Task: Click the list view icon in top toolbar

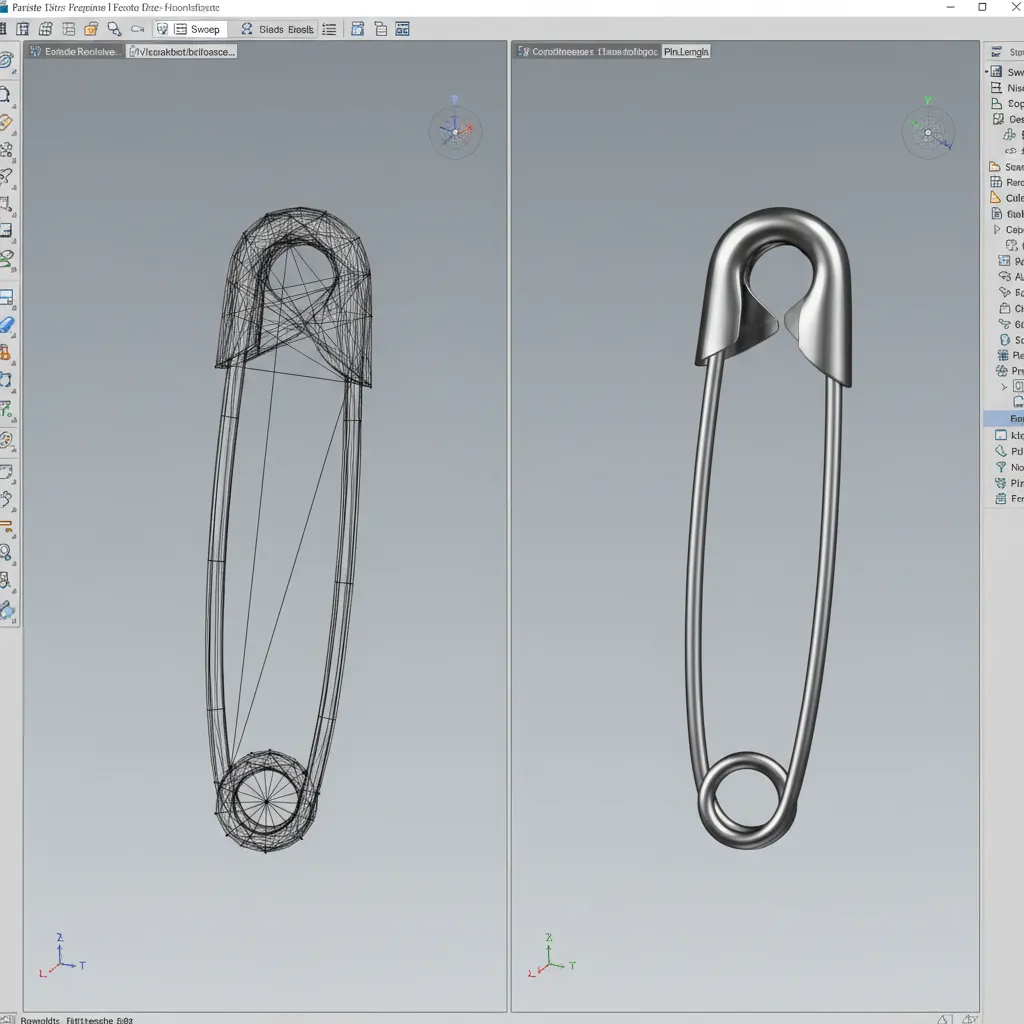Action: pyautogui.click(x=330, y=29)
